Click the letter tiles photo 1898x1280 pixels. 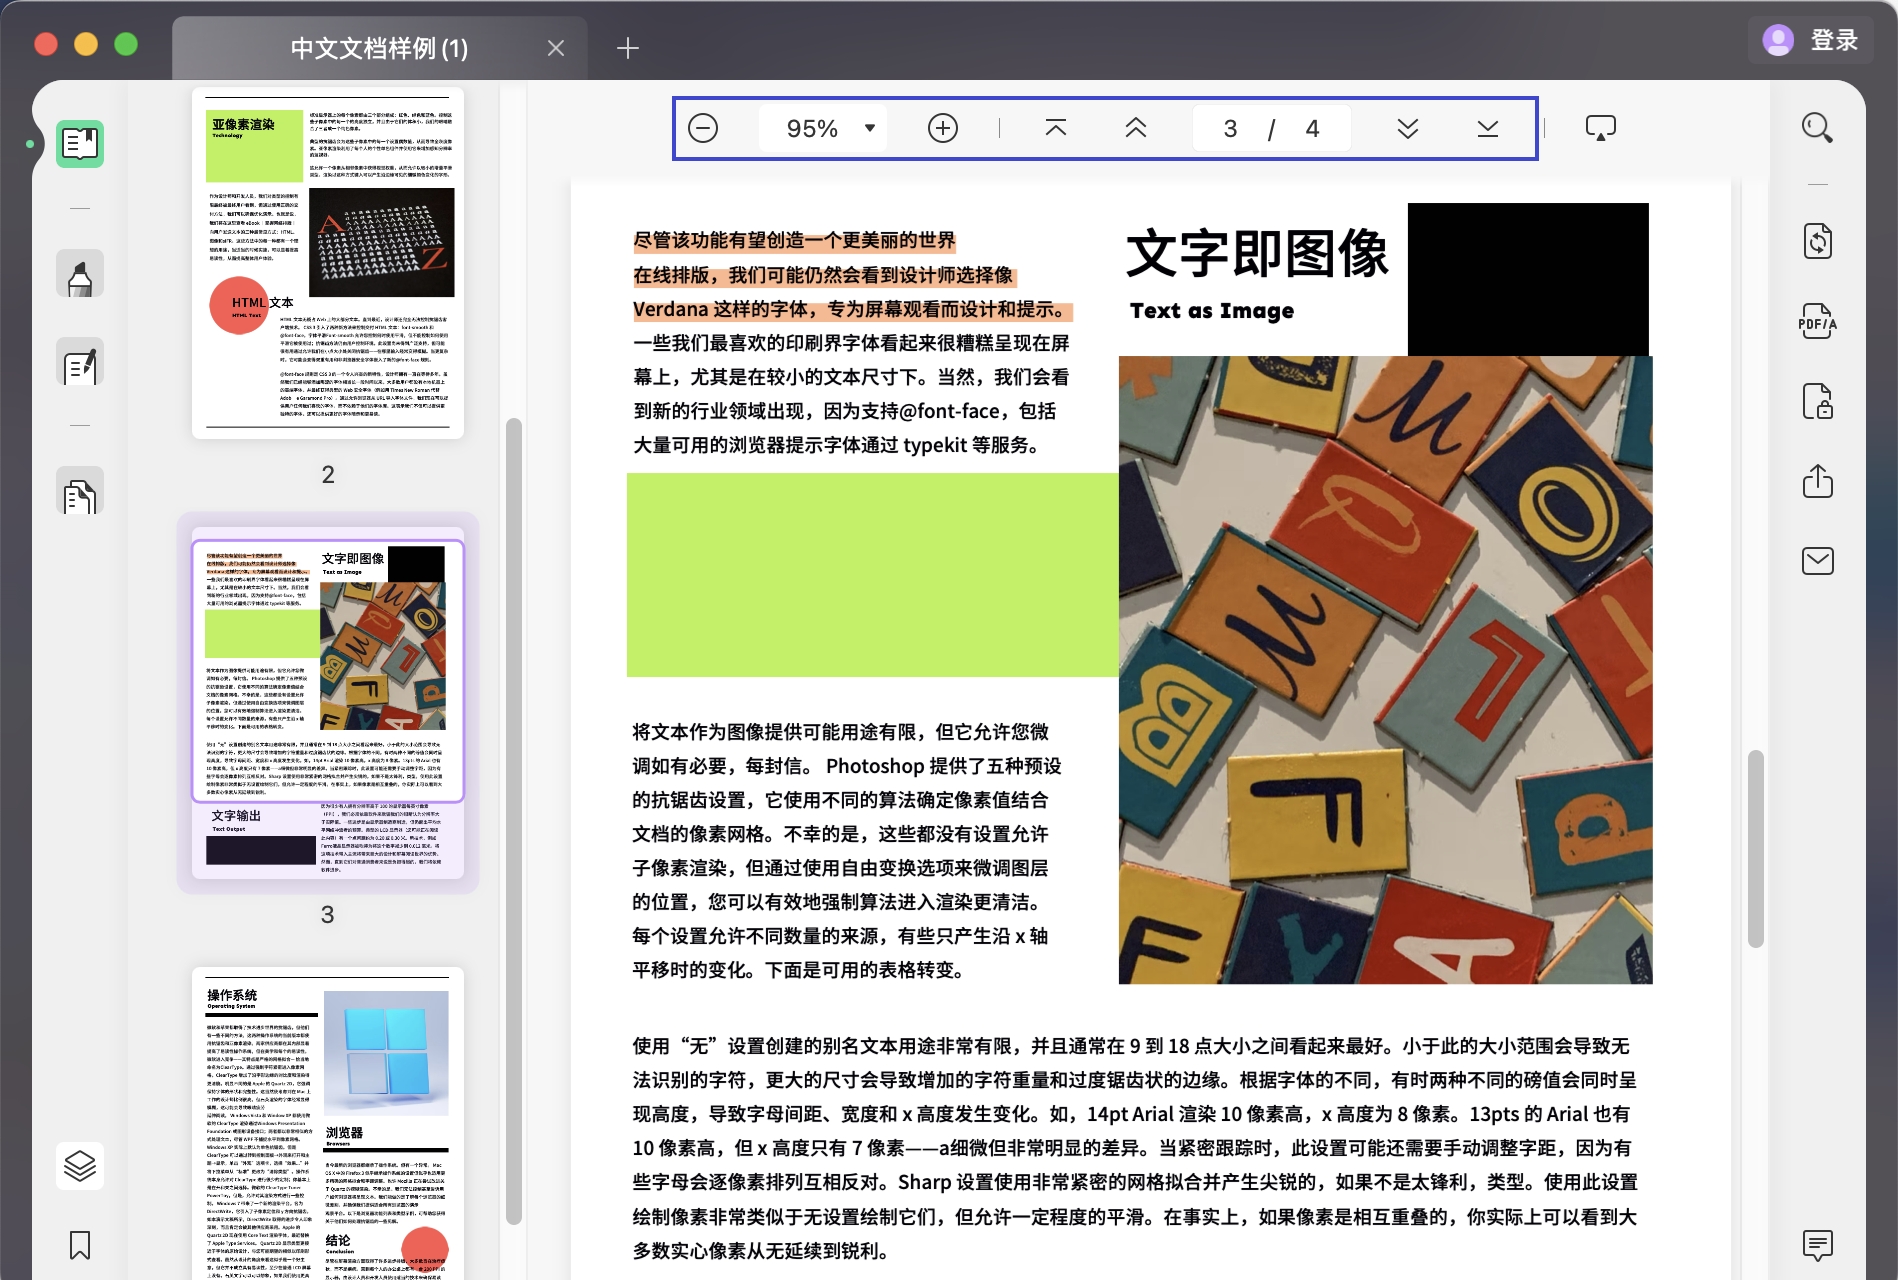point(1385,670)
